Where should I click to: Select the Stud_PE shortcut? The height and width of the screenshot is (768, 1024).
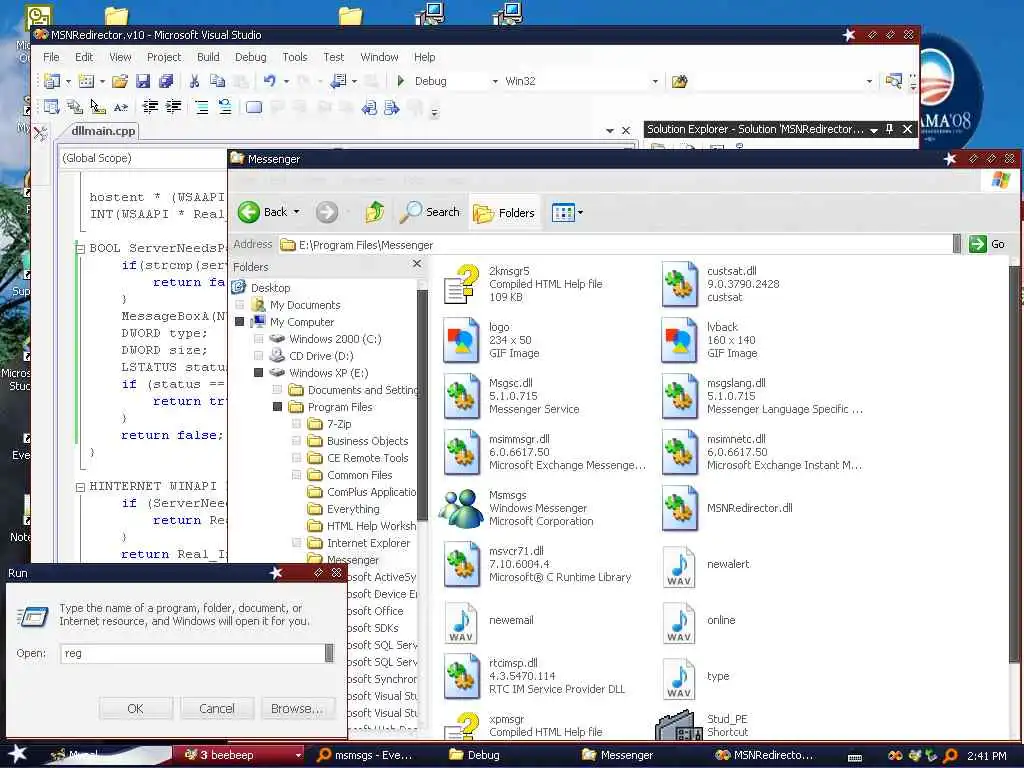pyautogui.click(x=703, y=726)
